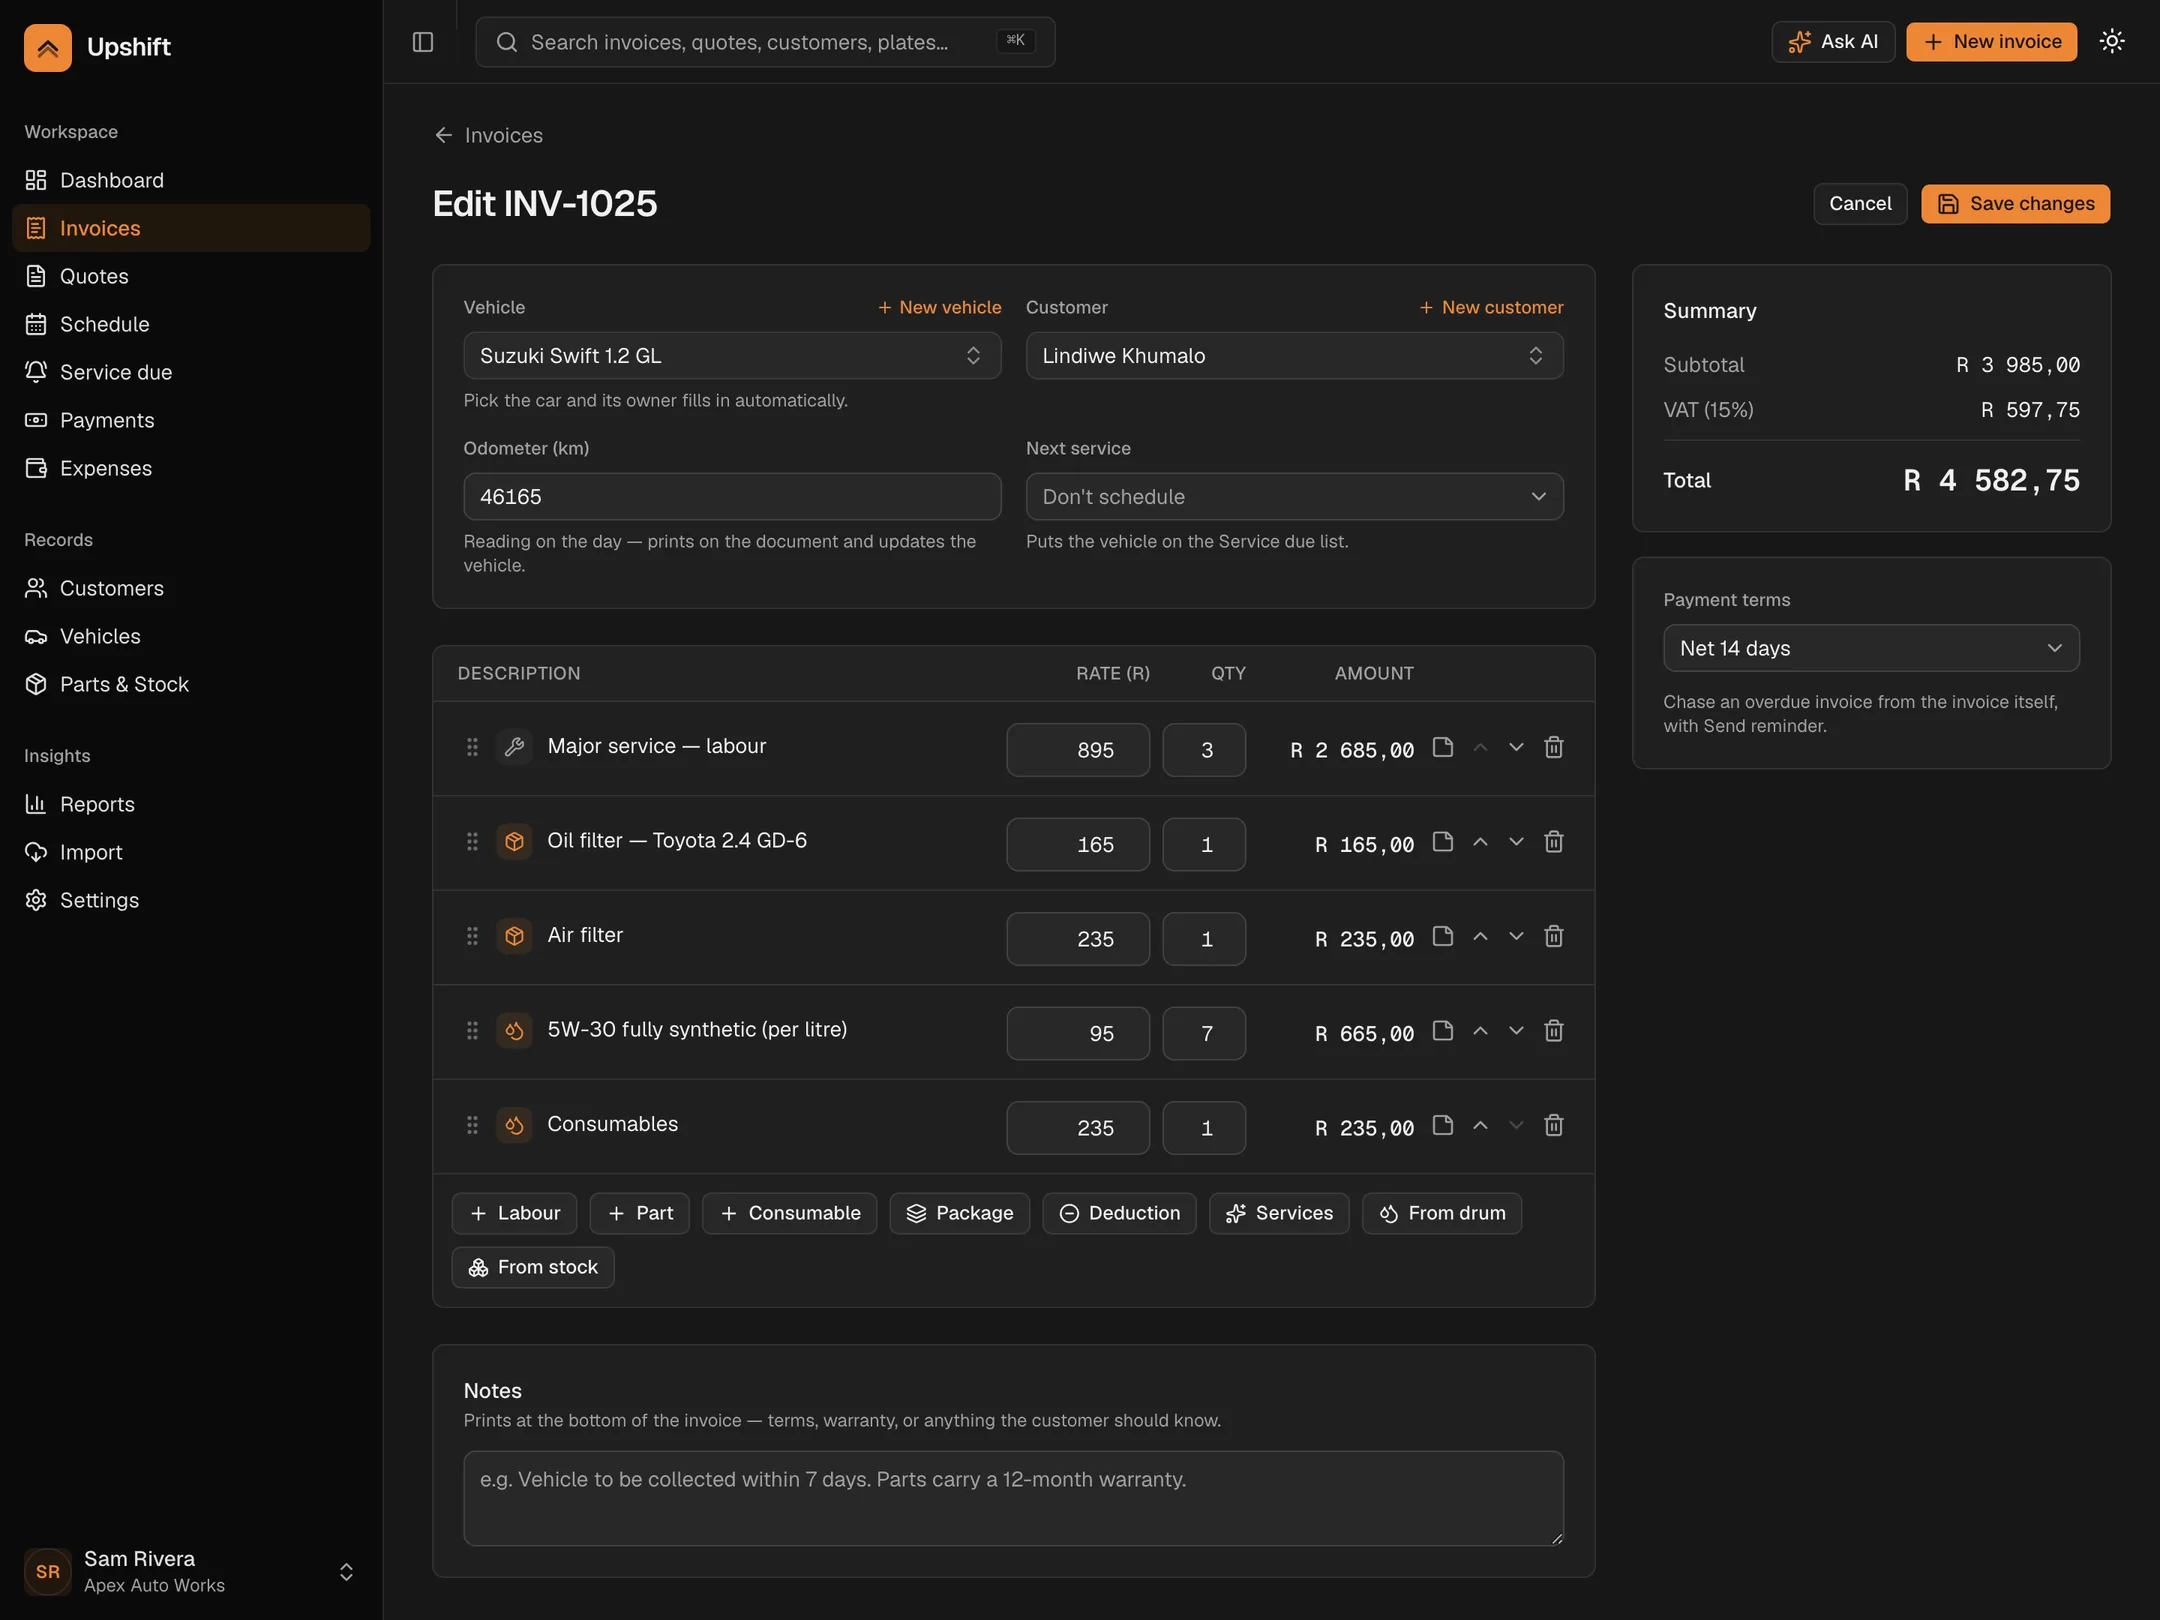The image size is (2160, 1620).
Task: Open Customers in sidebar
Action: [x=191, y=588]
